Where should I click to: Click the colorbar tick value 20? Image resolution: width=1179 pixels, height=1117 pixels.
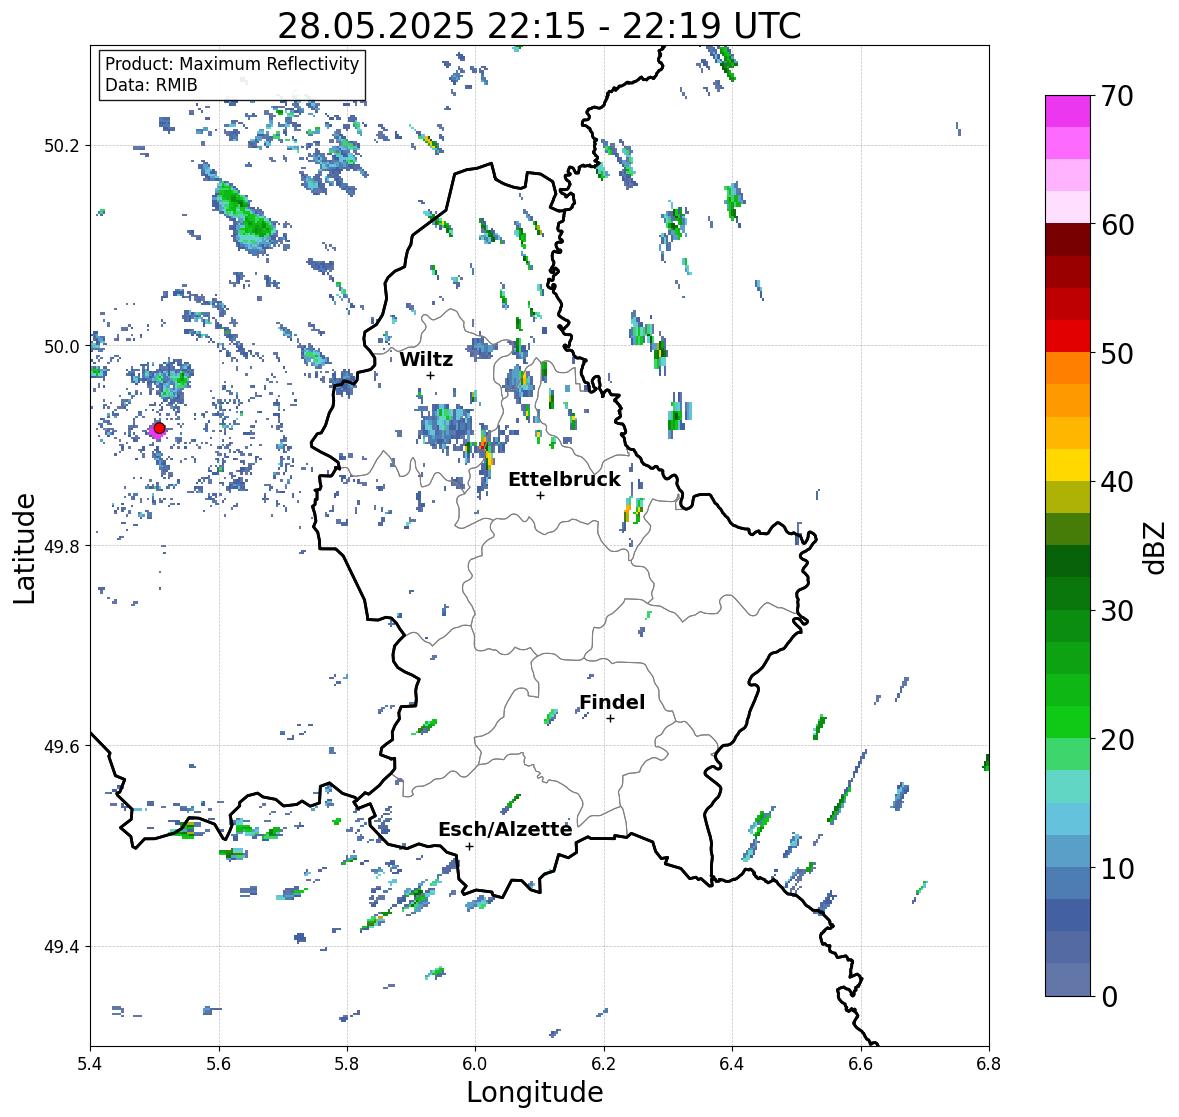click(x=1117, y=740)
